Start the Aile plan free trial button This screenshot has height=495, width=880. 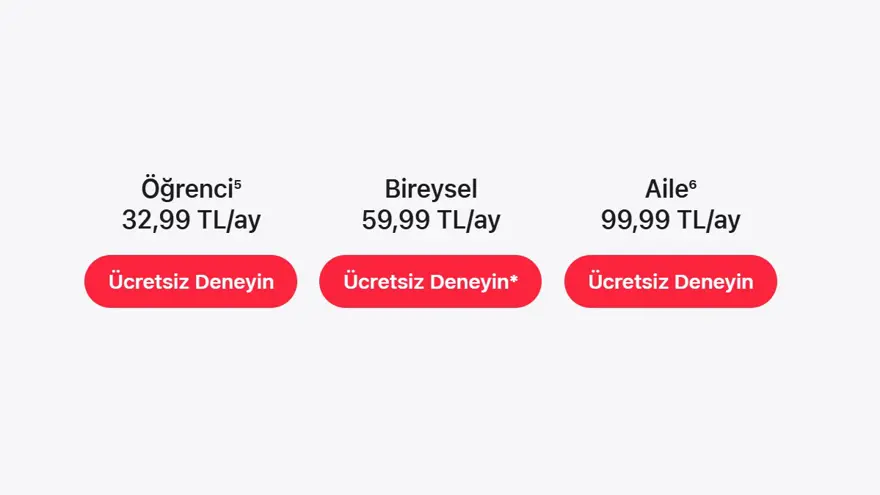click(670, 281)
